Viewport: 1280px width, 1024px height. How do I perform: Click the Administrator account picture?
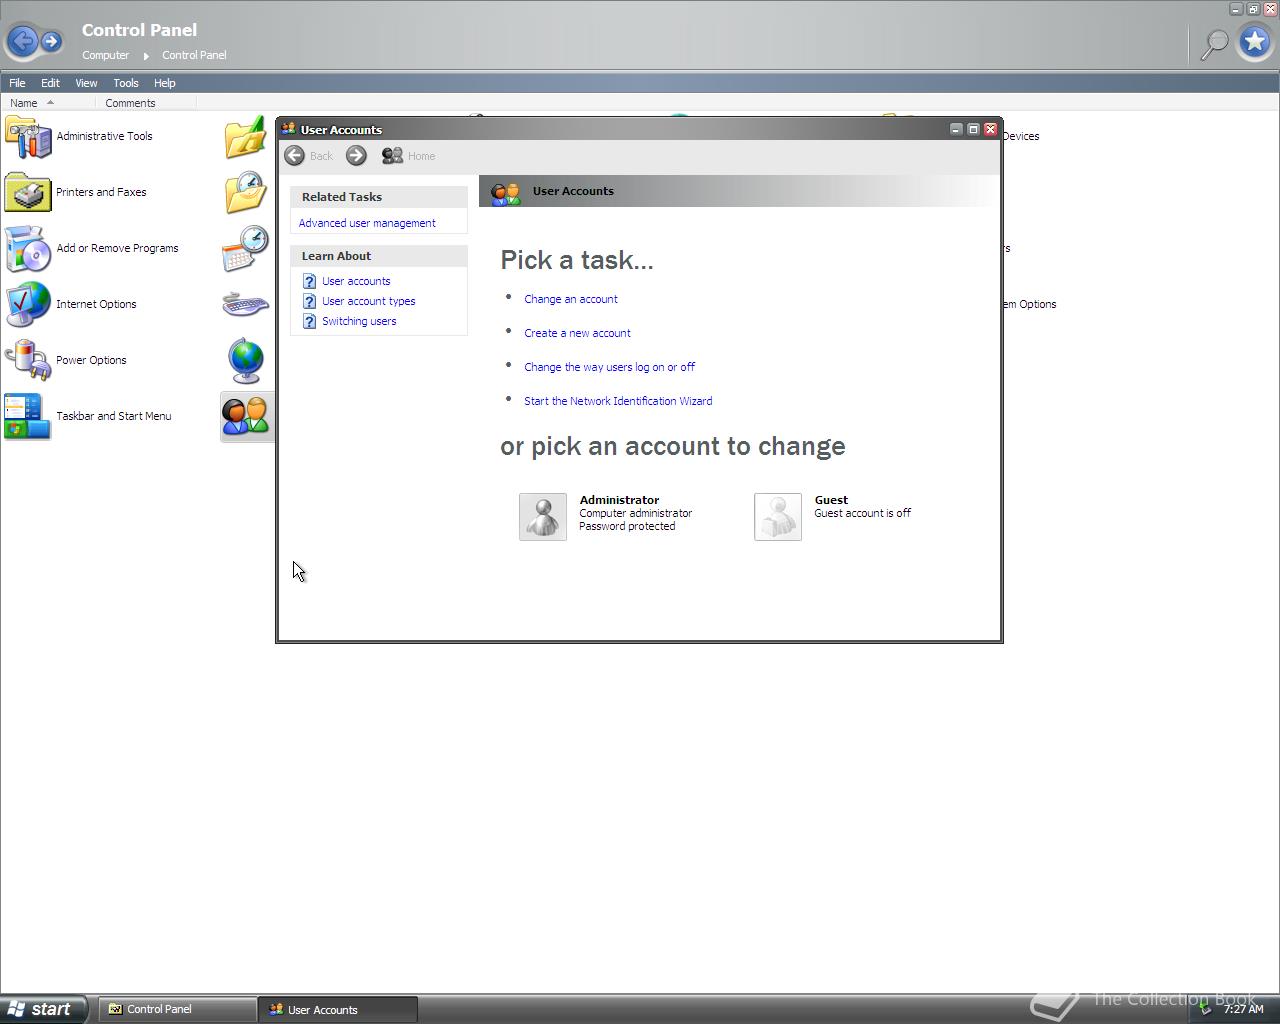coord(543,517)
